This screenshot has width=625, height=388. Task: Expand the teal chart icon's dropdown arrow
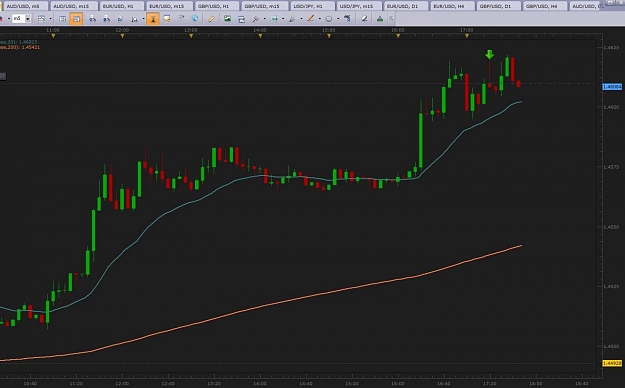[283, 18]
